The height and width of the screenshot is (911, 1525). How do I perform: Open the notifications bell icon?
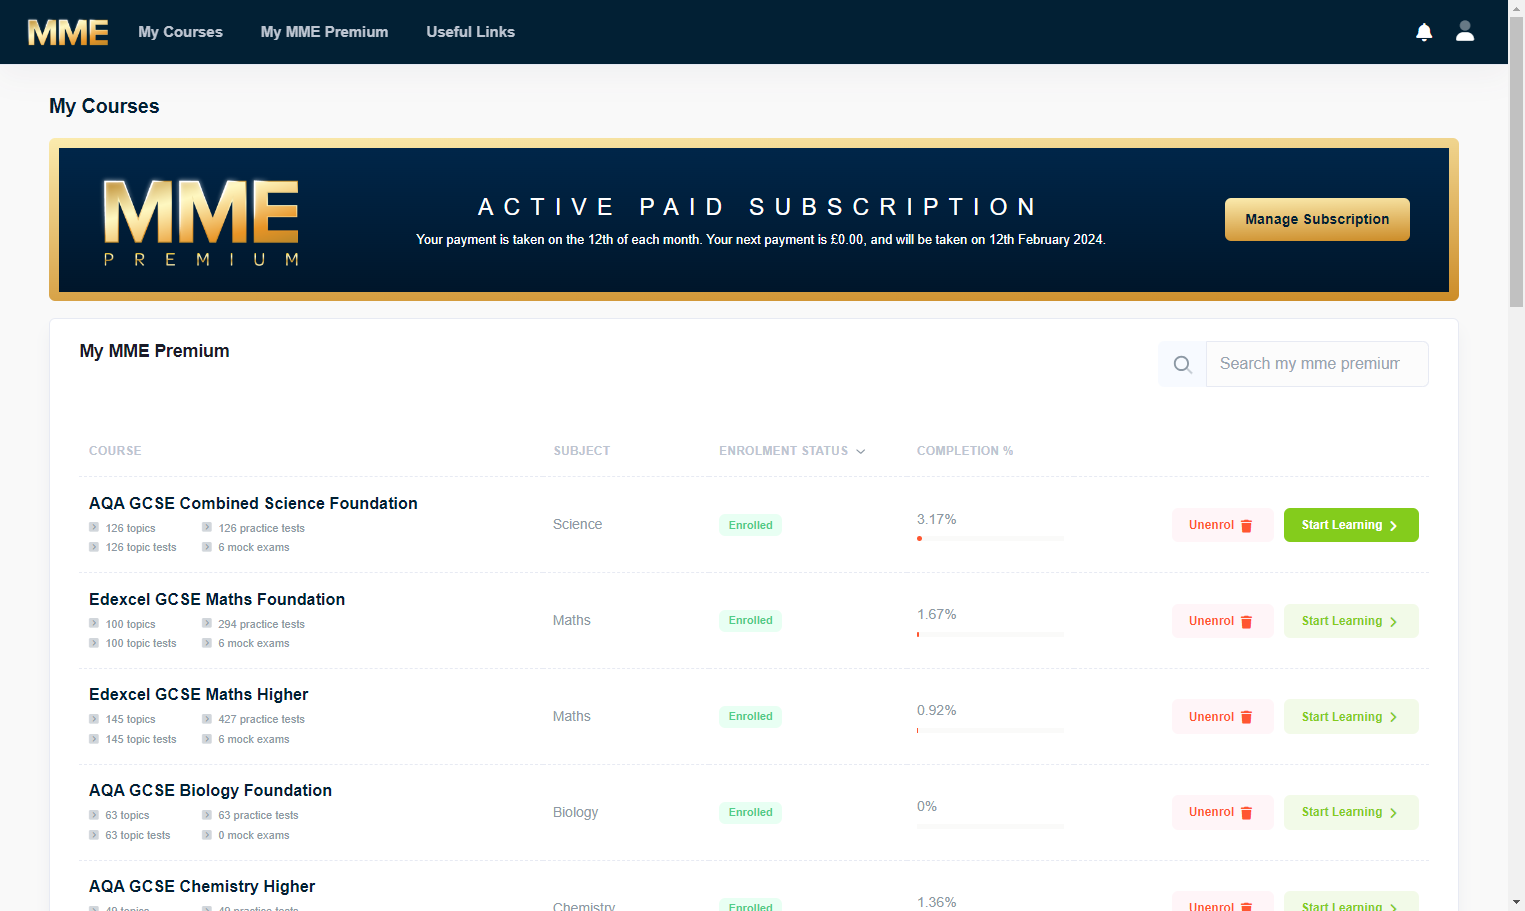tap(1424, 32)
